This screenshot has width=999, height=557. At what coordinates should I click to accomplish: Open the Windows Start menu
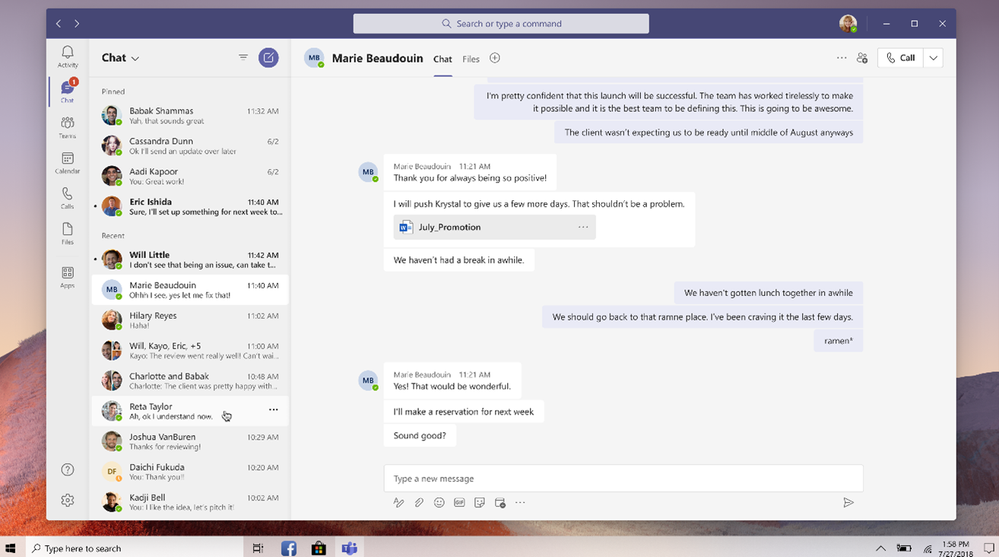pos(10,548)
